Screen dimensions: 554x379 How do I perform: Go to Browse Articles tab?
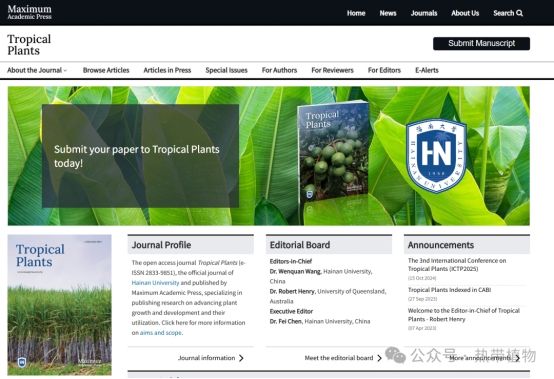click(x=106, y=70)
